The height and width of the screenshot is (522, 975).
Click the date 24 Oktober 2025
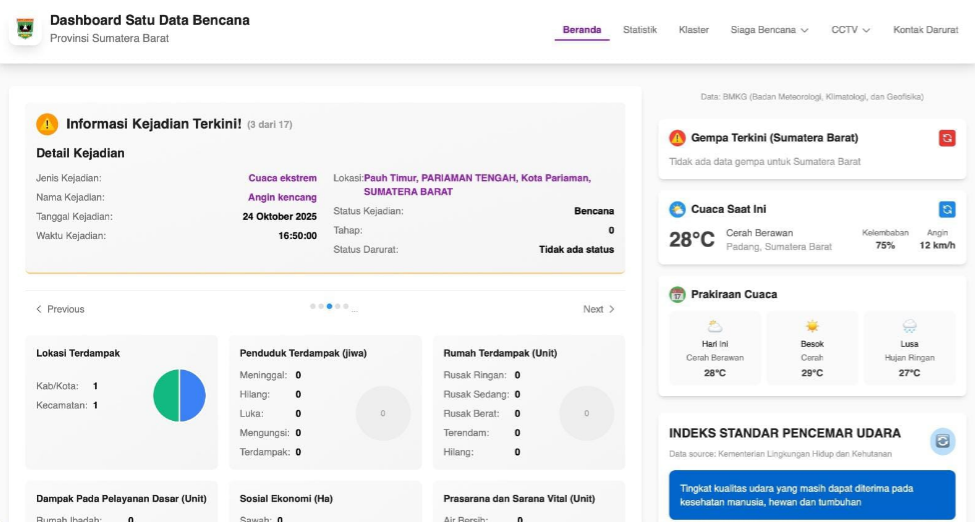[x=279, y=217]
